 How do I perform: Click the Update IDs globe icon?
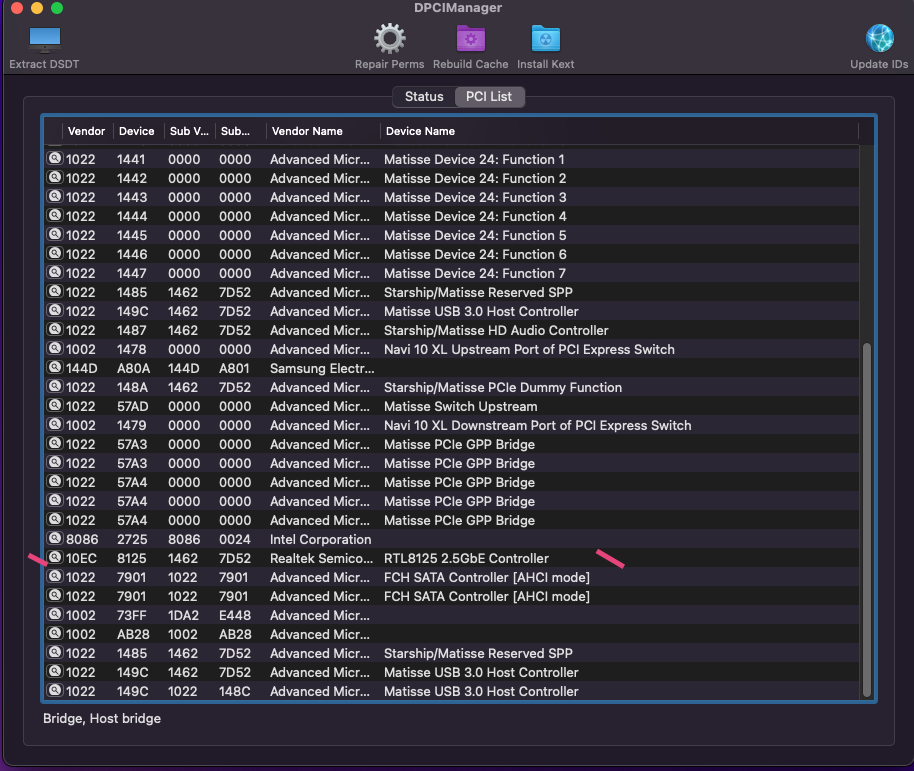click(x=879, y=40)
